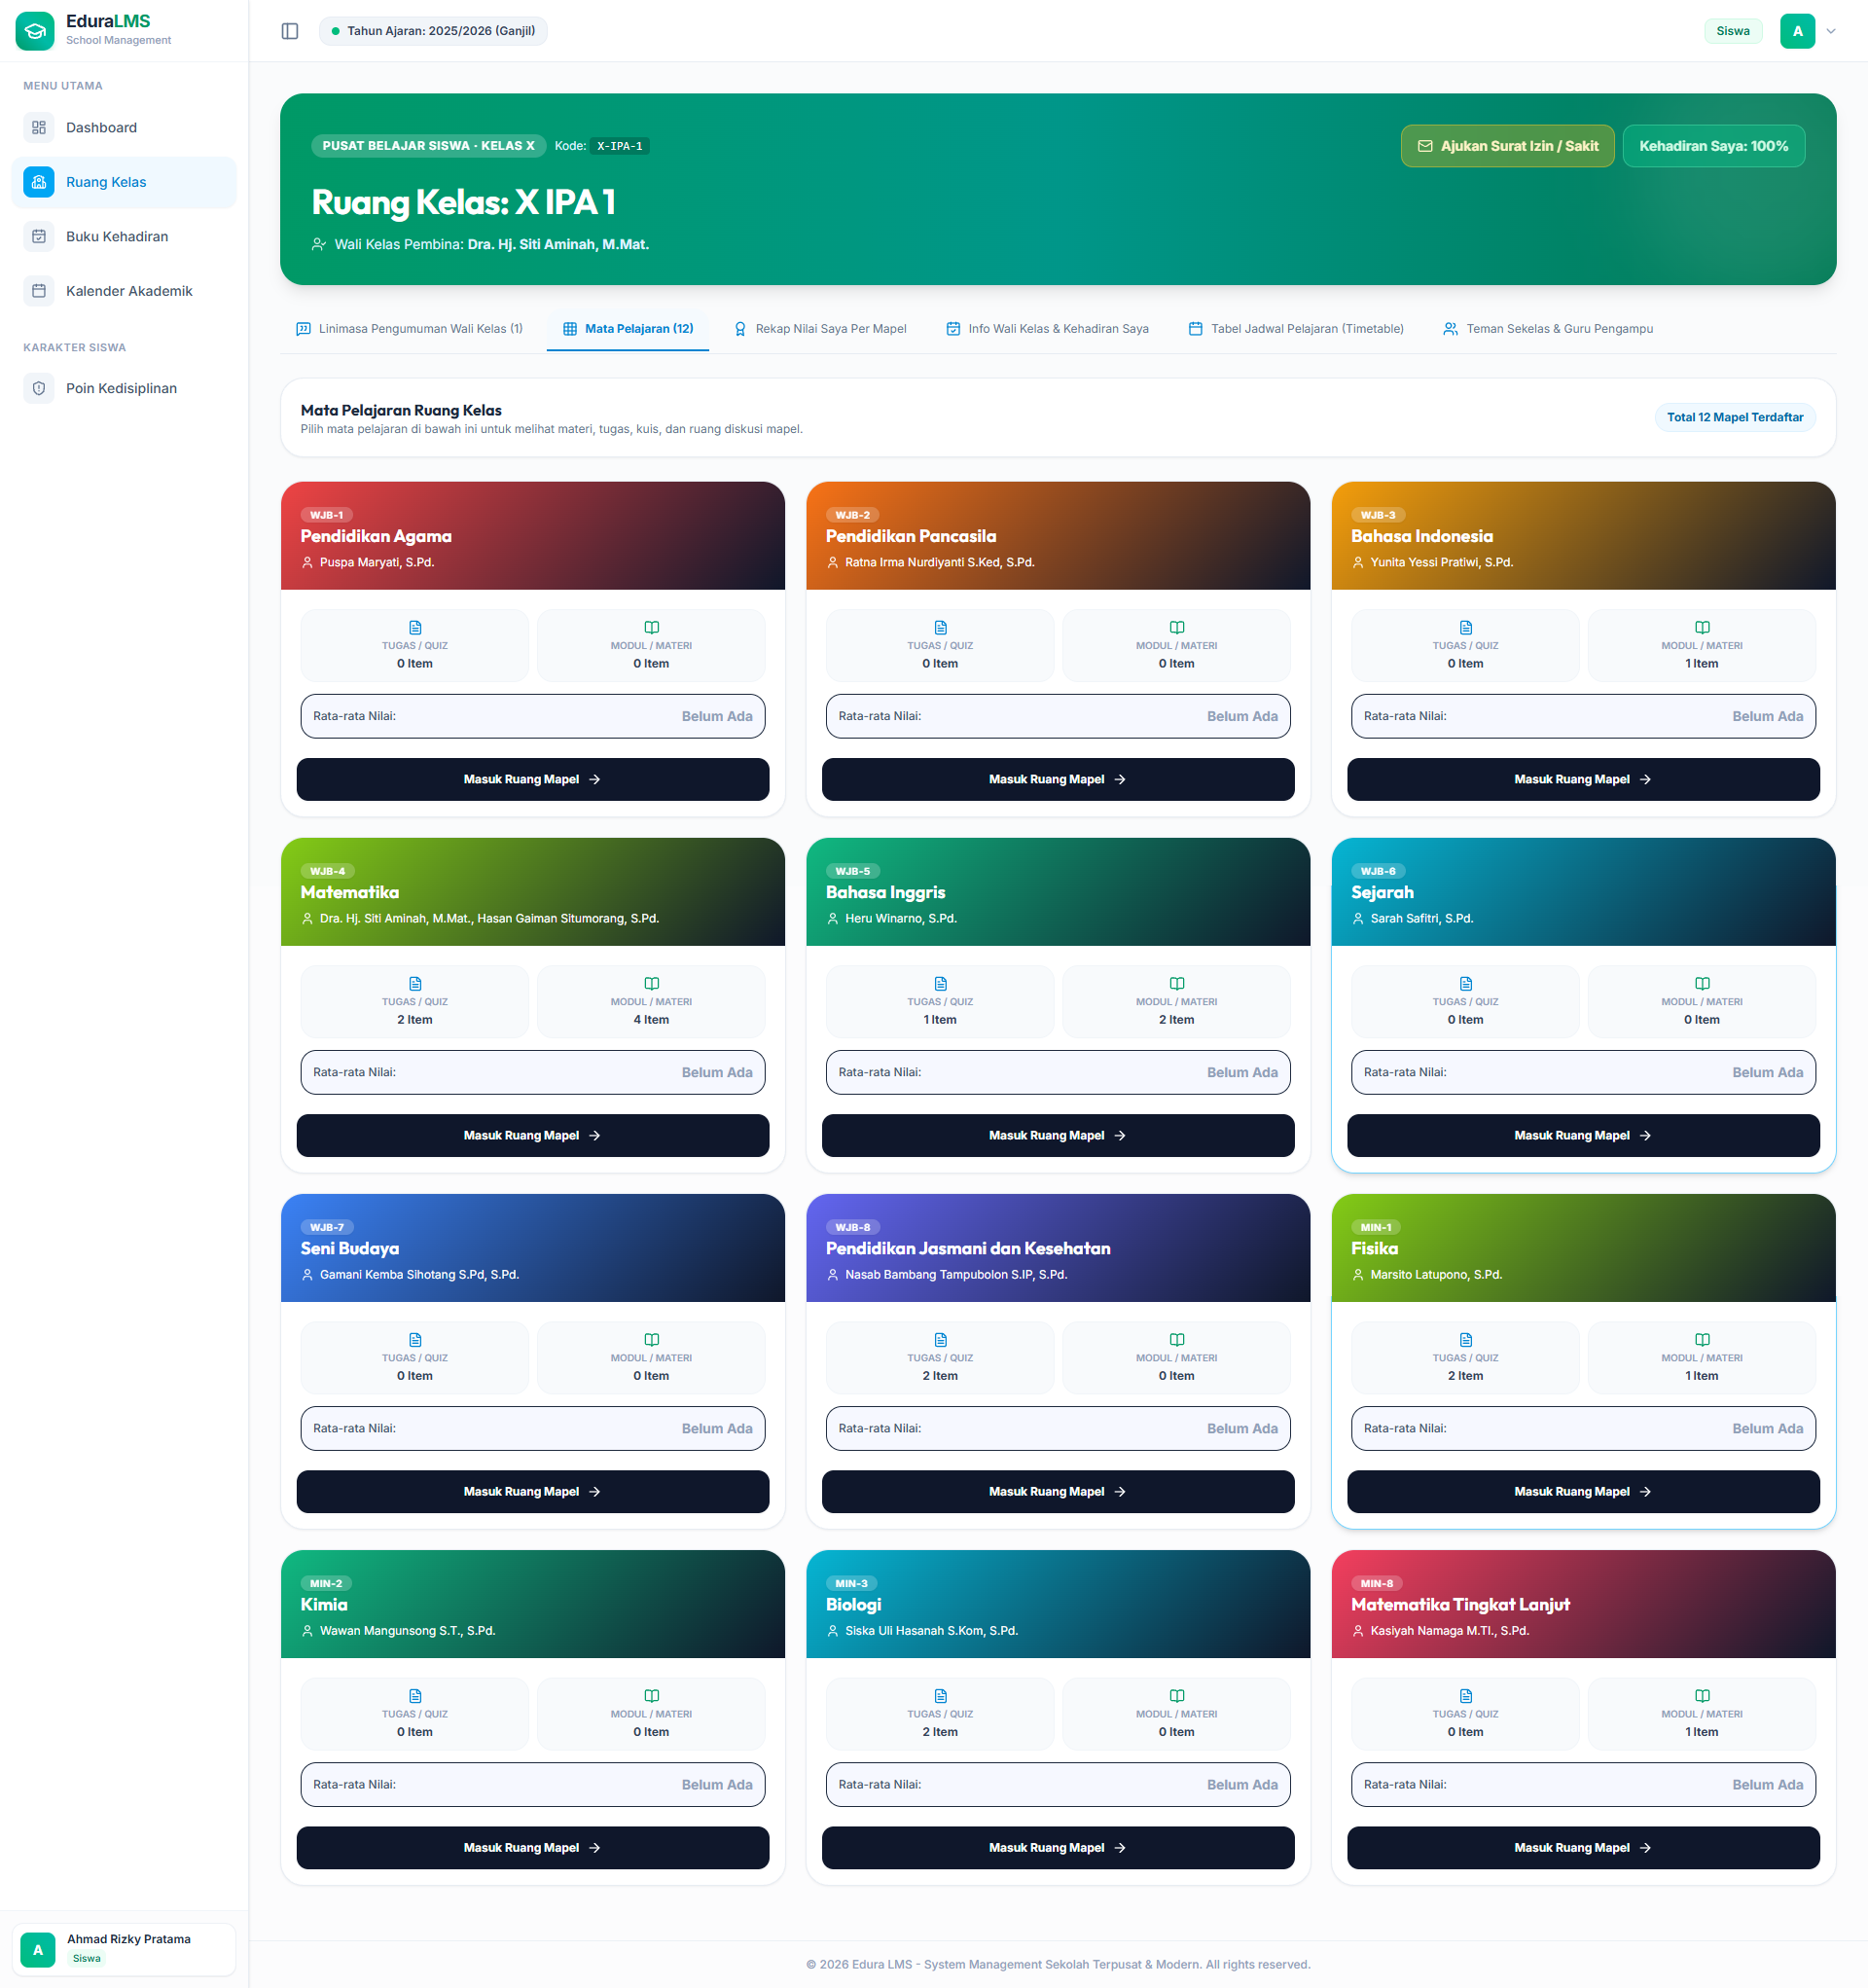Open Rekap Nilai Saya Per Mapel tab
Image resolution: width=1868 pixels, height=1988 pixels.
click(x=820, y=329)
